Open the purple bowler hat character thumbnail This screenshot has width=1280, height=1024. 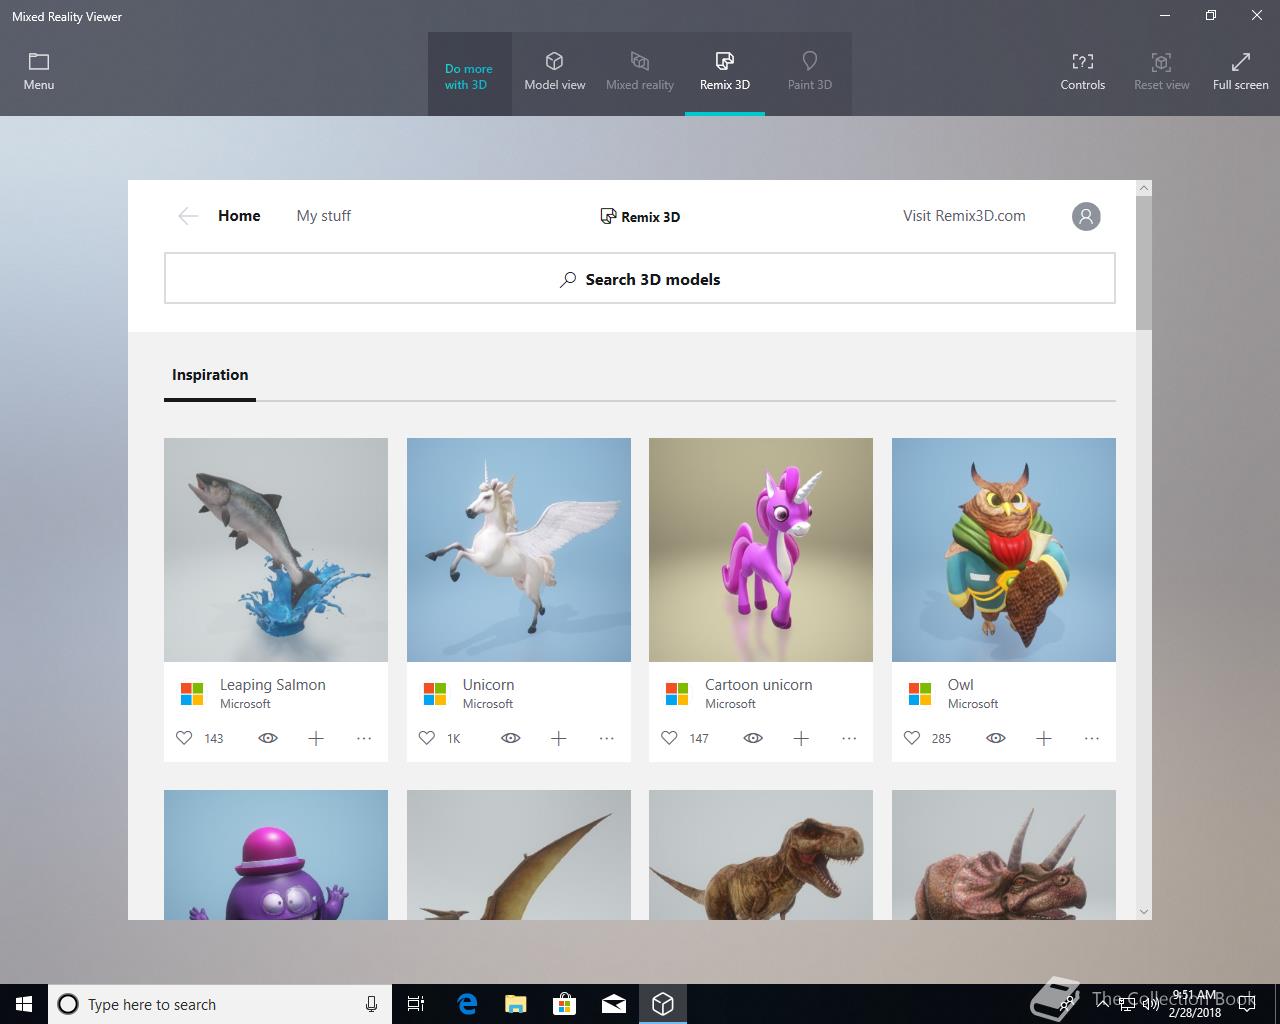(x=276, y=855)
